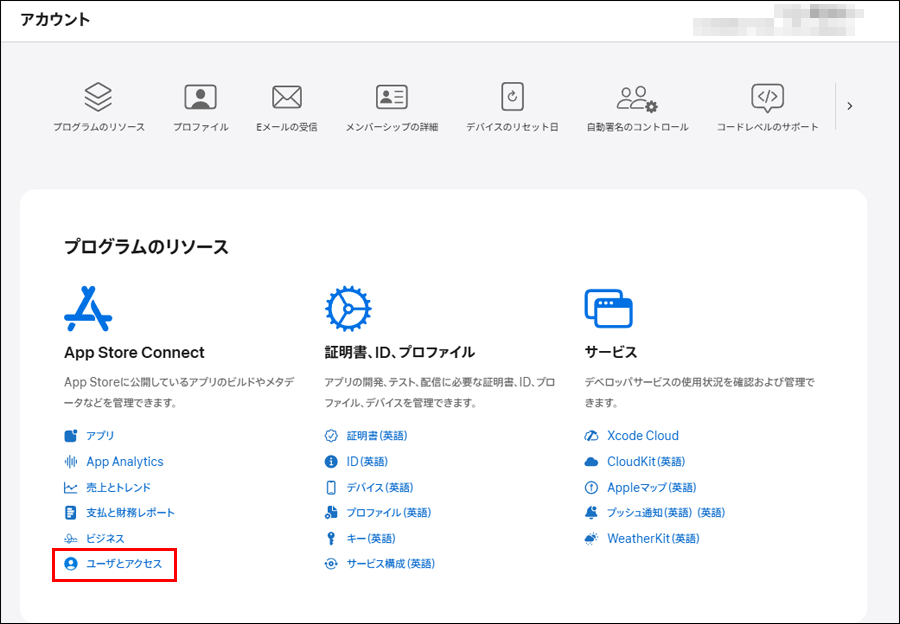Open the ID(英語) link
900x624 pixels.
367,462
